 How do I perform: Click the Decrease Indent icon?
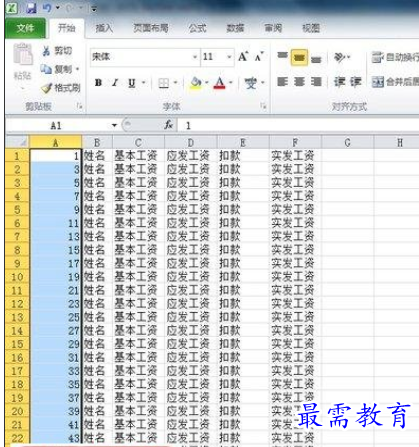(339, 82)
